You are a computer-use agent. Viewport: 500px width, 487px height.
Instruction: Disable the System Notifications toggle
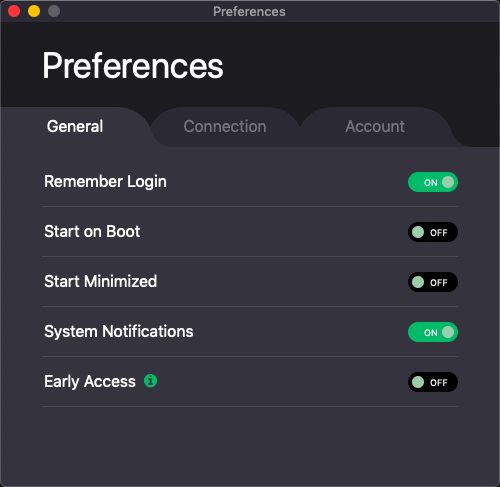pos(433,332)
